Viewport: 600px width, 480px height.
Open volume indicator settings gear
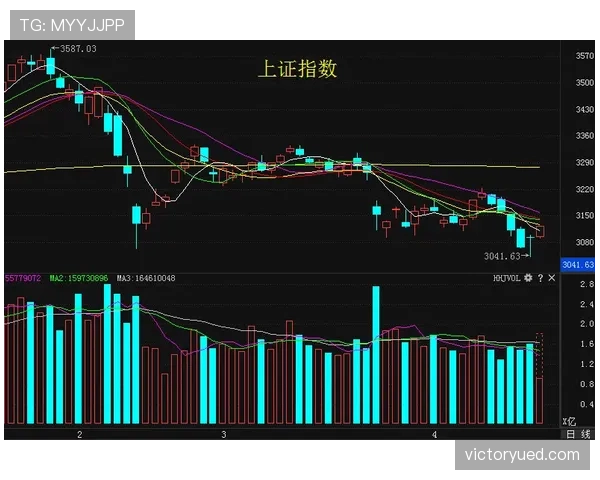528,278
